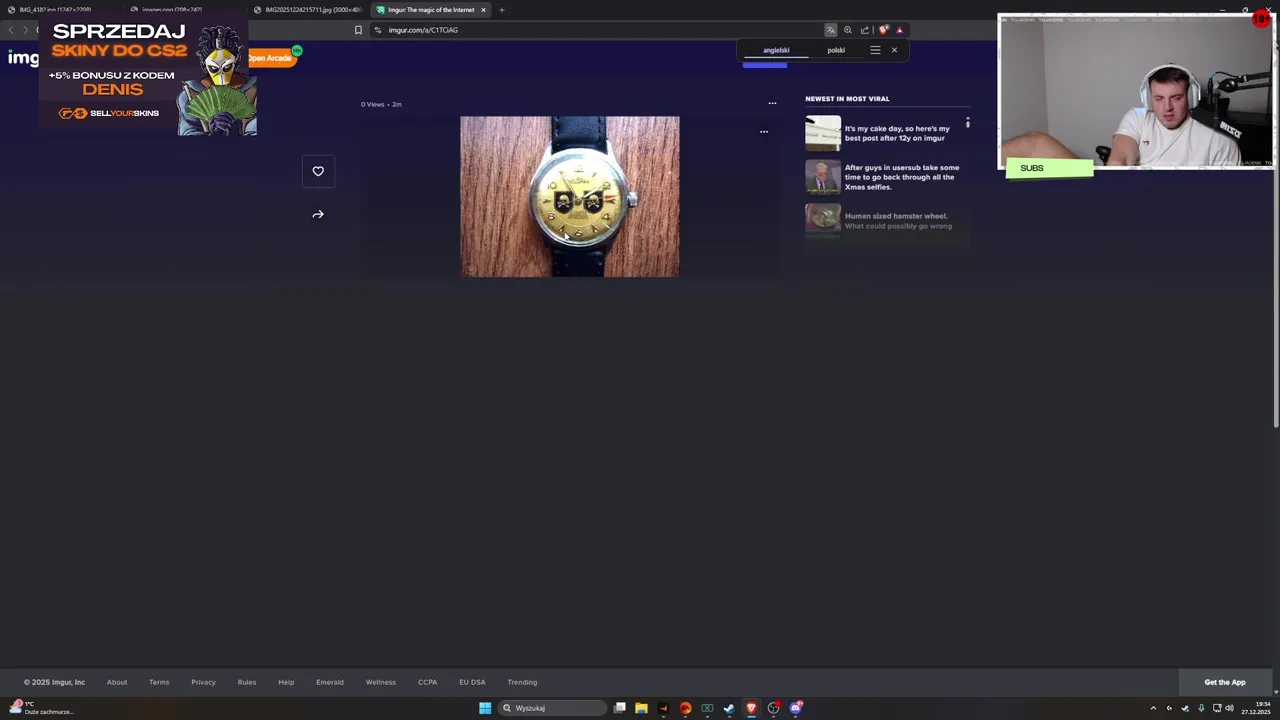Click the SUBS label on webcam overlay
Screen dimensions: 1280x720
coord(1032,168)
